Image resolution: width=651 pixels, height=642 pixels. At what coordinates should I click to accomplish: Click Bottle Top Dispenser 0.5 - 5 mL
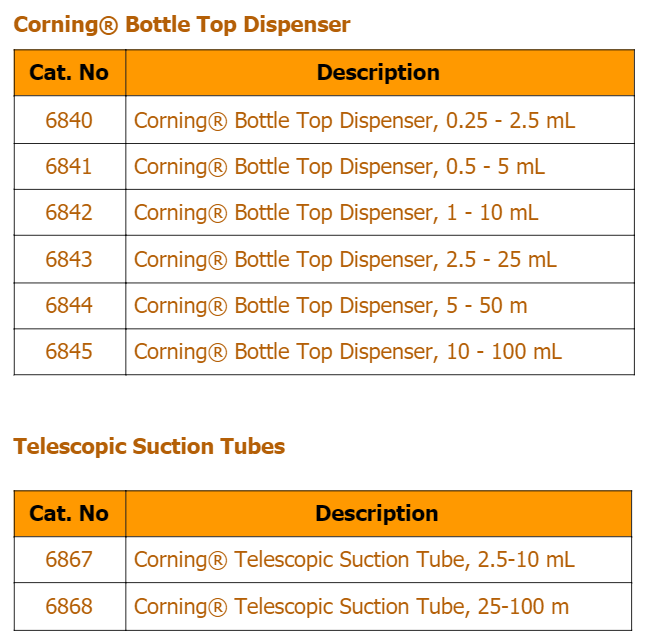[339, 167]
